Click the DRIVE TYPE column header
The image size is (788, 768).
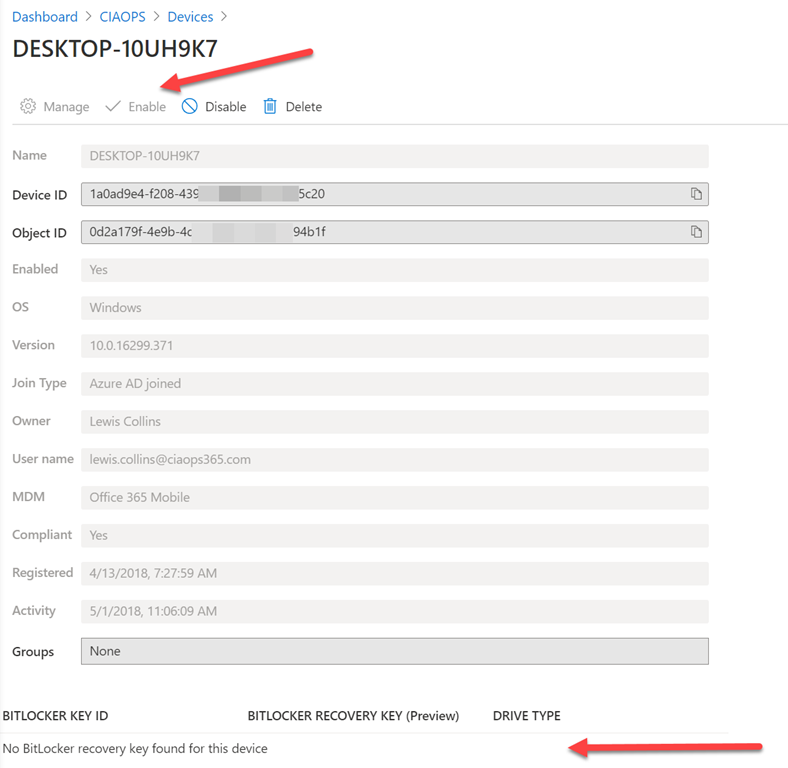[x=526, y=716]
